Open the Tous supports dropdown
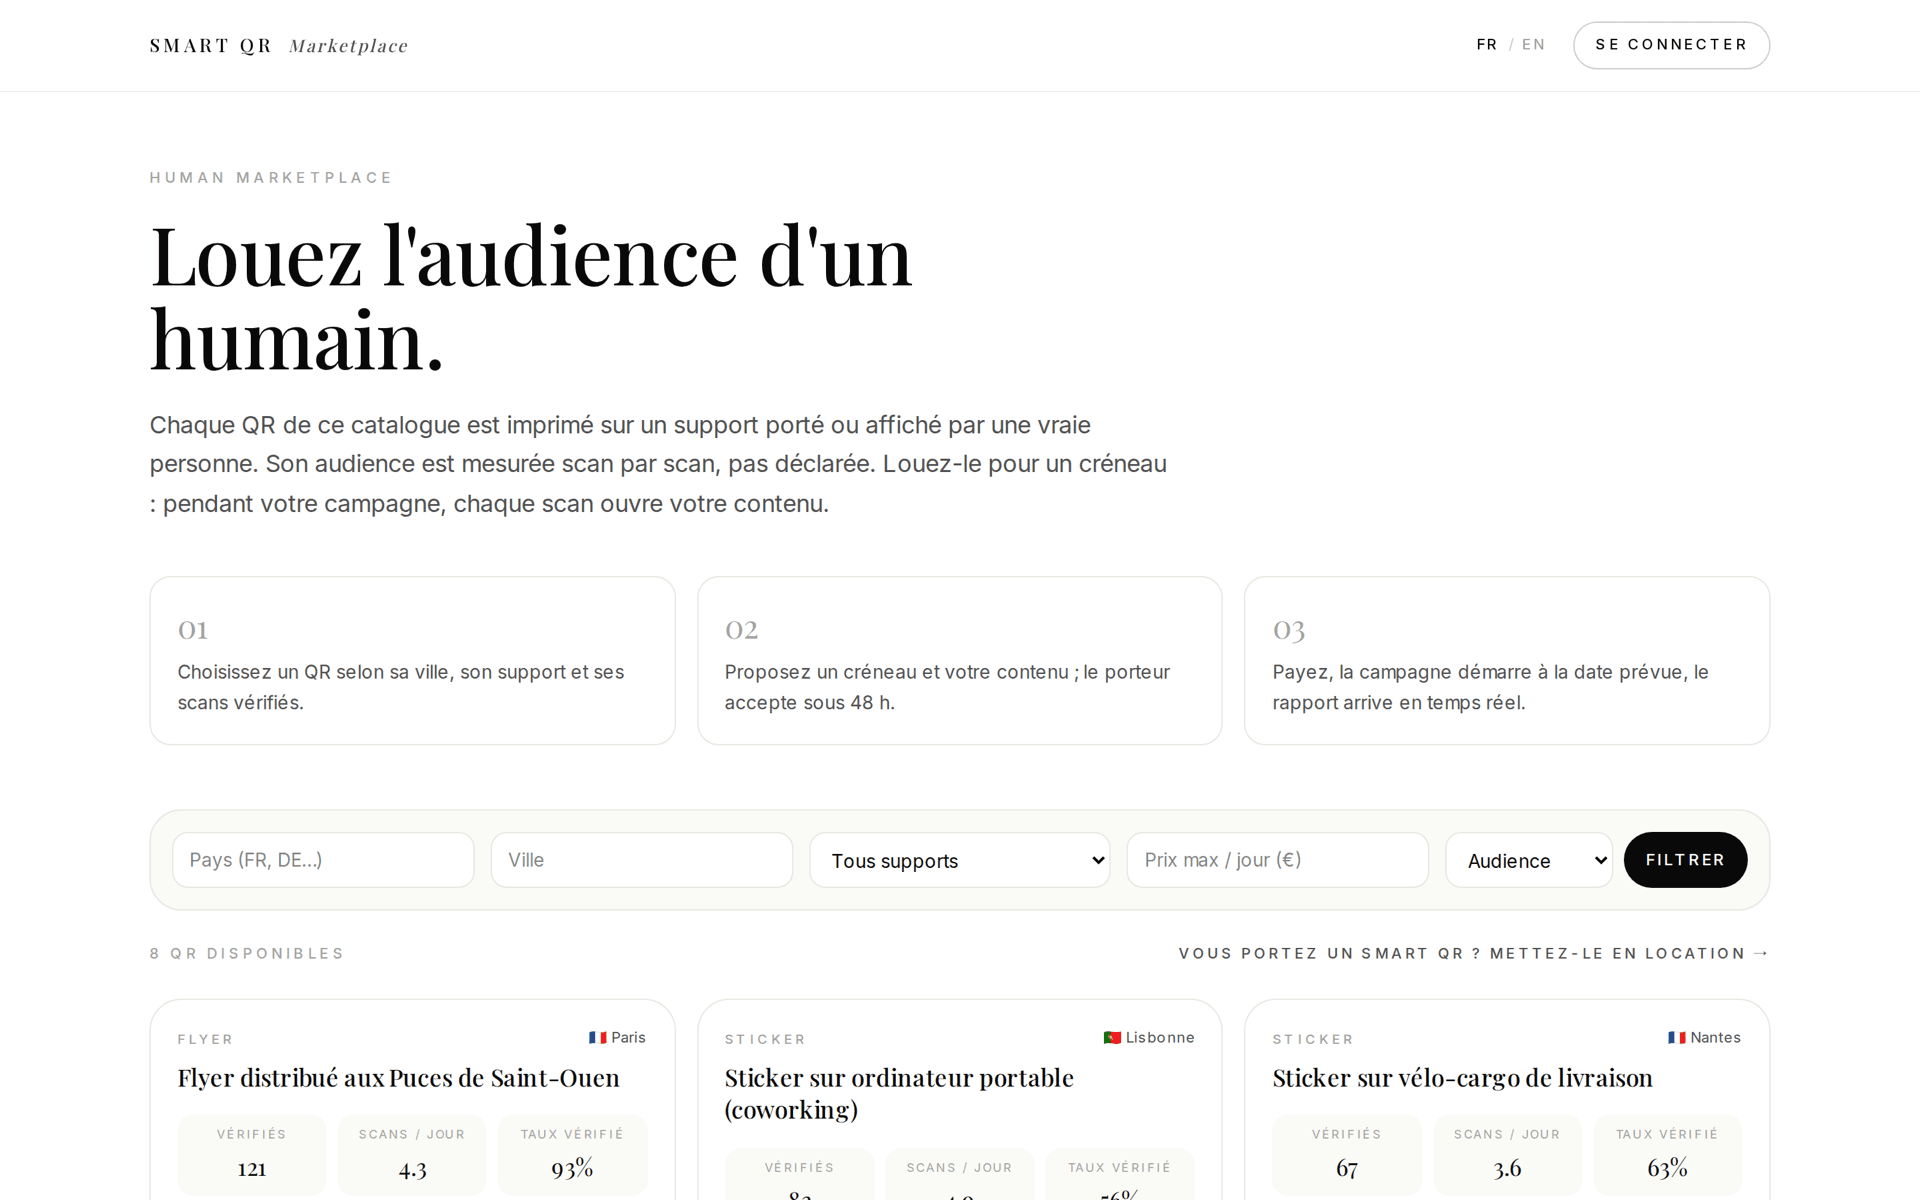Screen dimensions: 1920x1200 pos(960,860)
